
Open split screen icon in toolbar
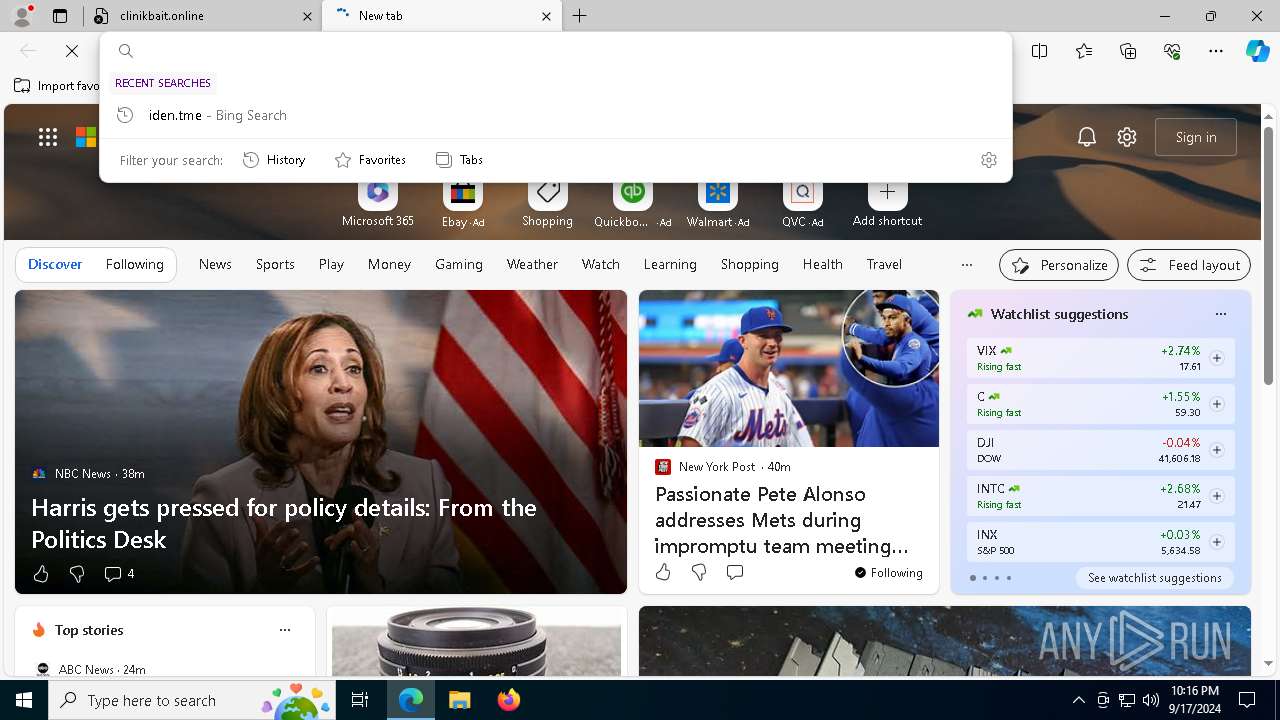pos(1040,51)
